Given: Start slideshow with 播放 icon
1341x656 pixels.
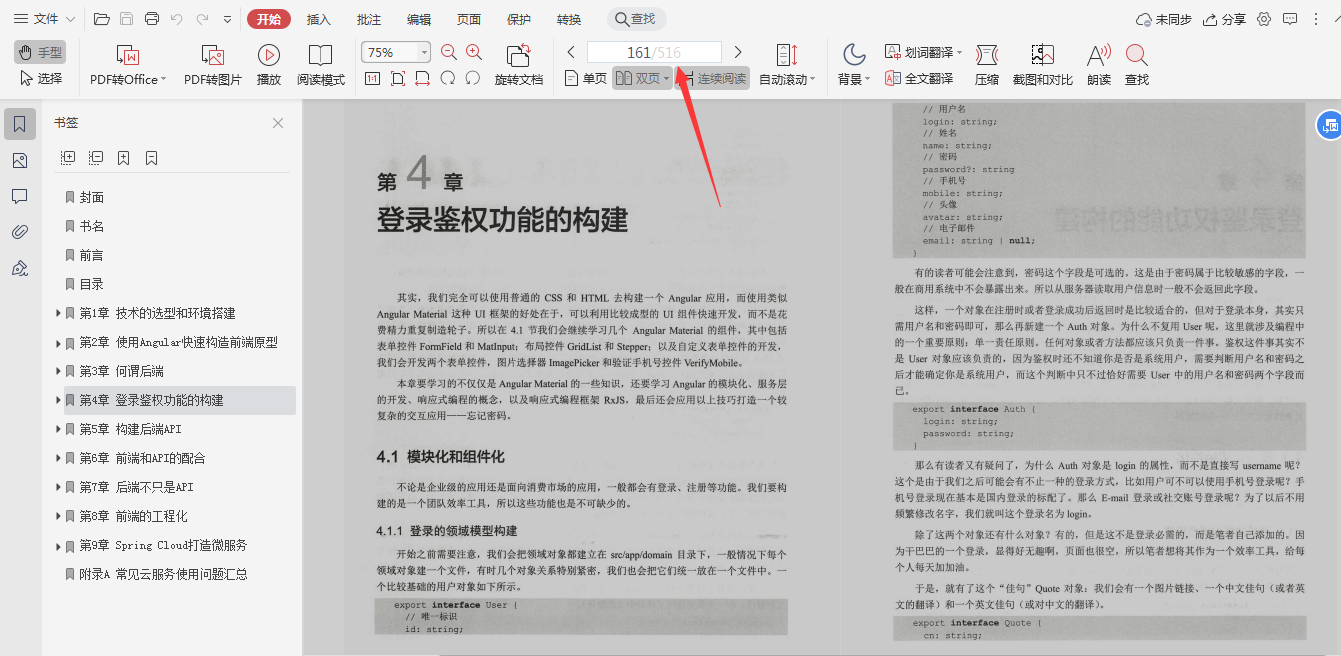Looking at the screenshot, I should pyautogui.click(x=269, y=65).
